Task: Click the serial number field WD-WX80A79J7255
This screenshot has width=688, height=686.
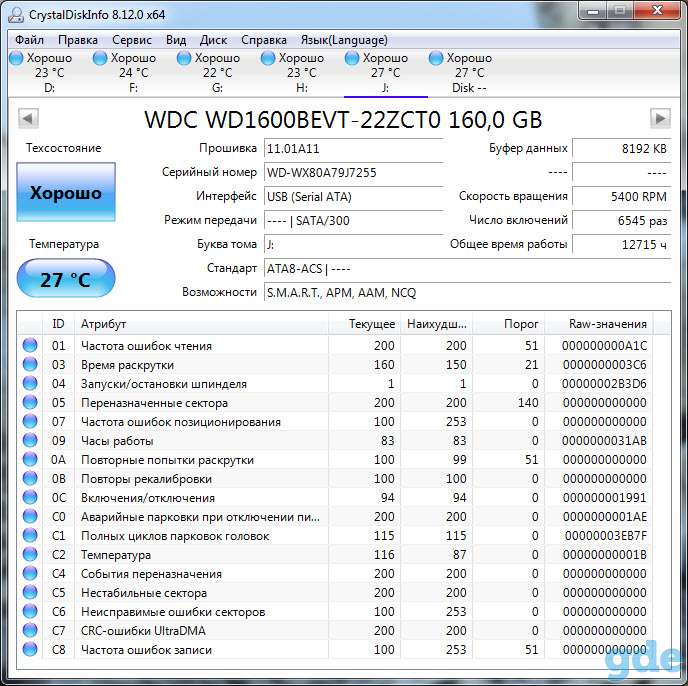Action: point(353,172)
